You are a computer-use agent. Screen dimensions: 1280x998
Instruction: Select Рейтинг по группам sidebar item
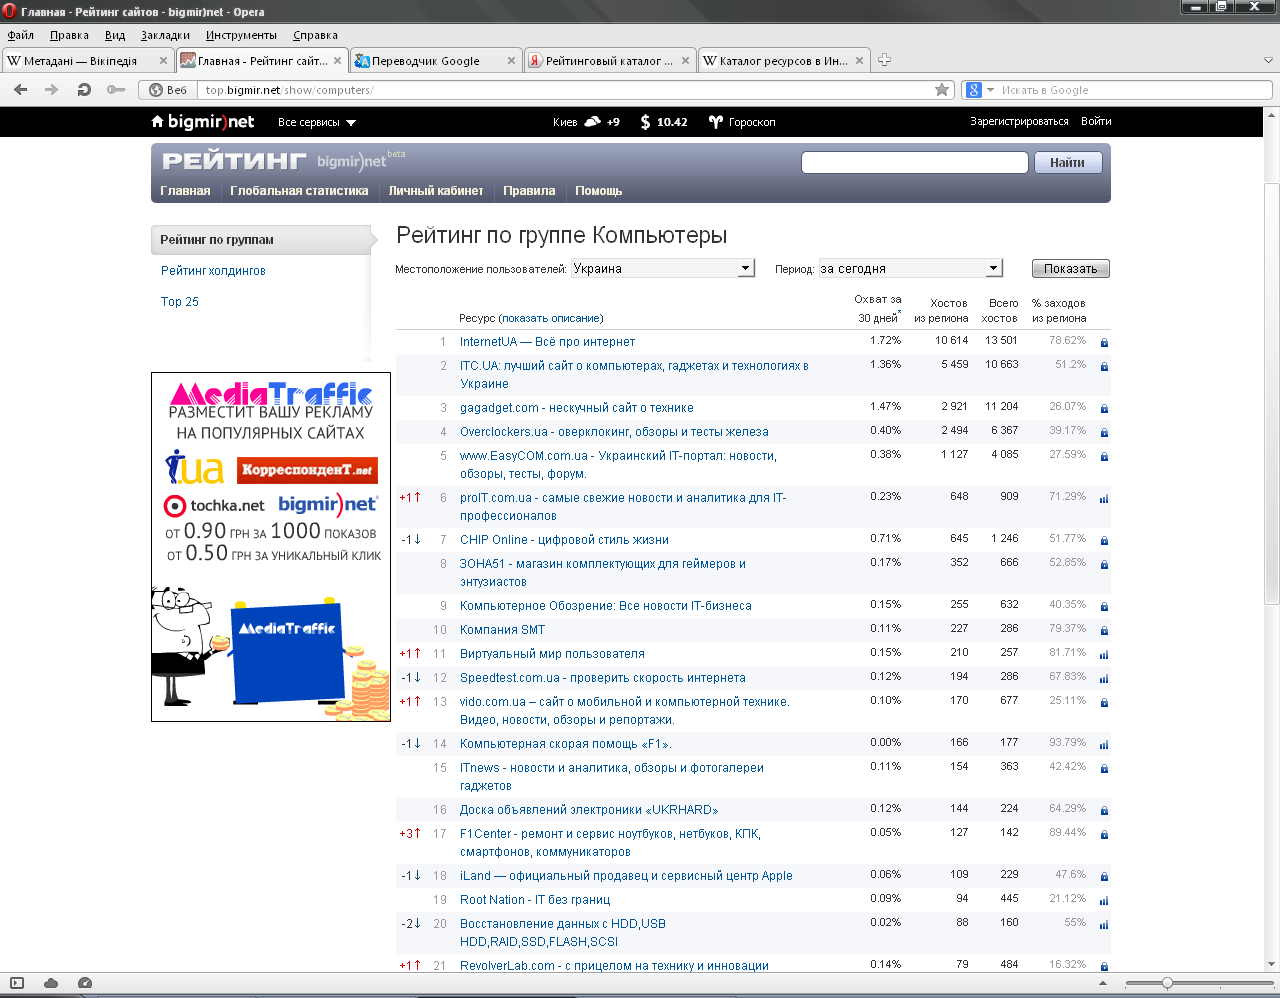point(262,240)
